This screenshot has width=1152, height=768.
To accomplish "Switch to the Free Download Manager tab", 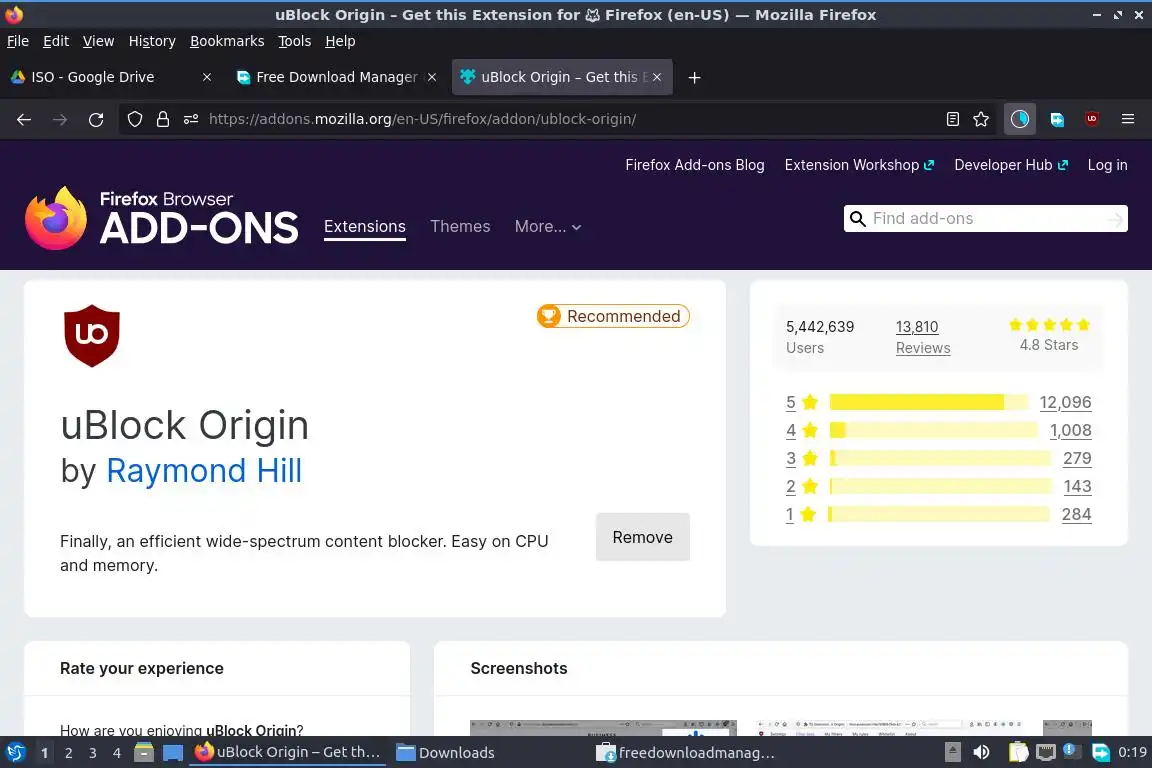I will 337,77.
